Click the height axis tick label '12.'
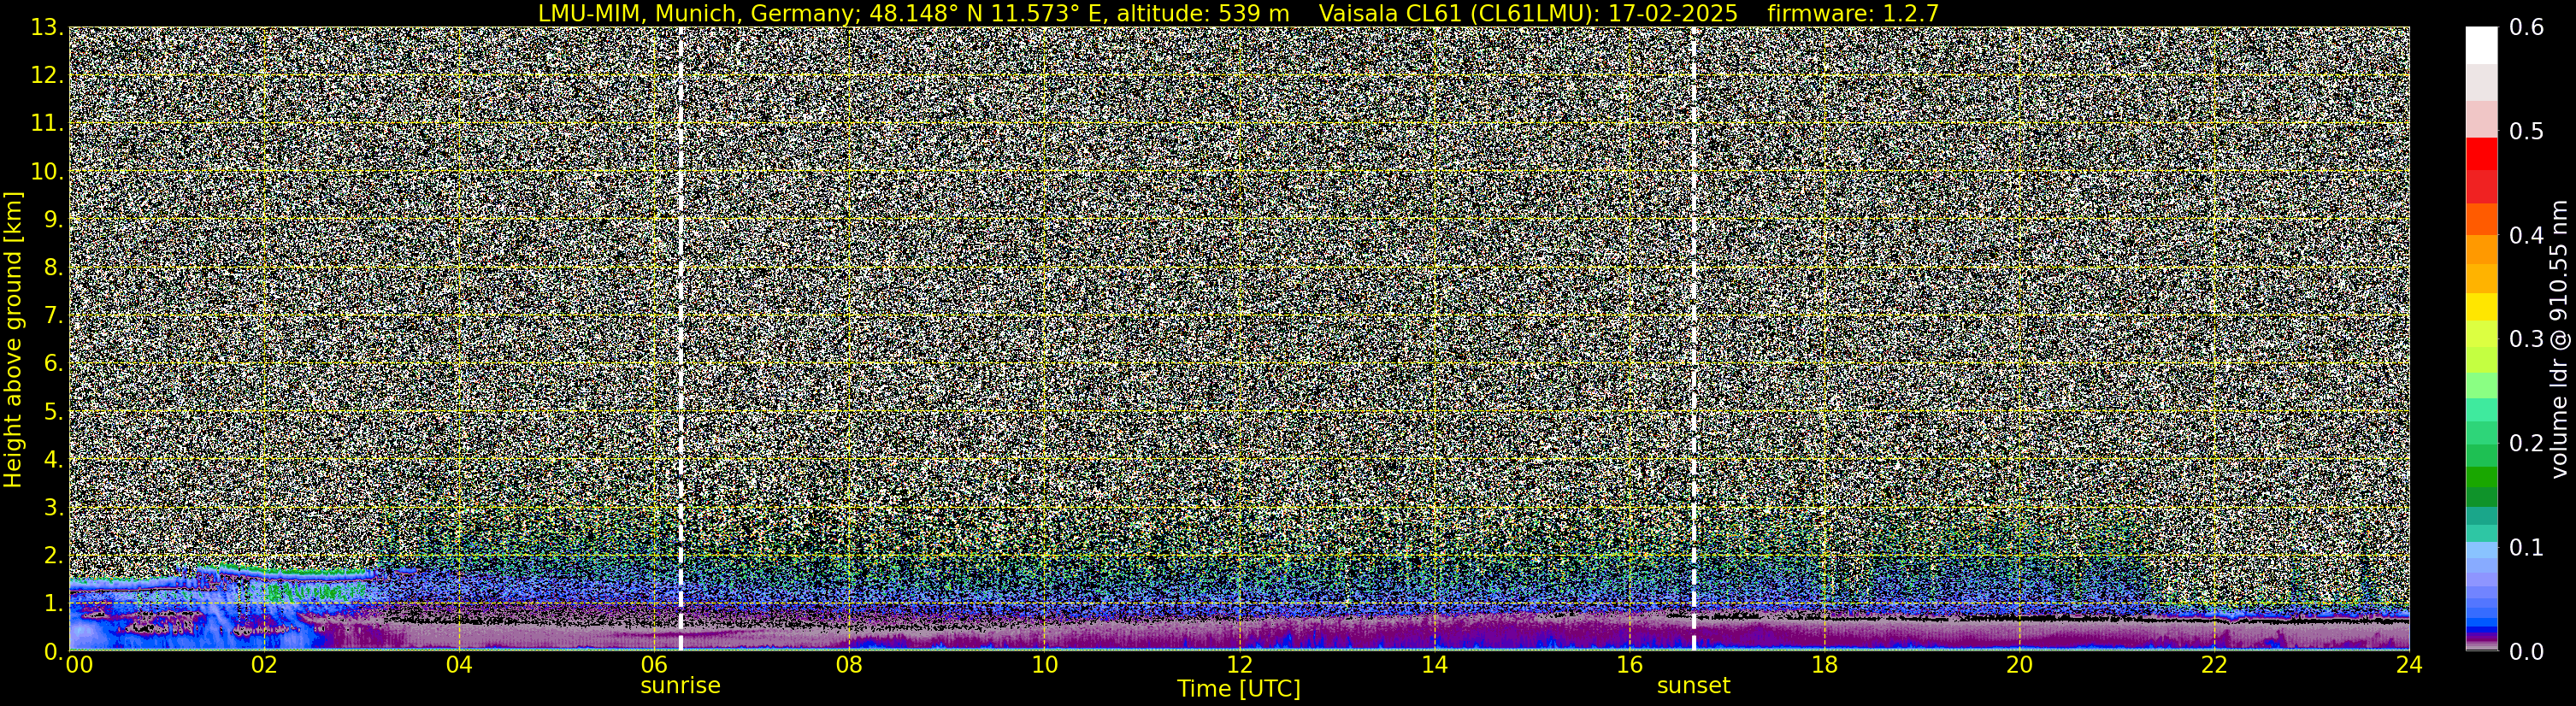 [x=46, y=76]
